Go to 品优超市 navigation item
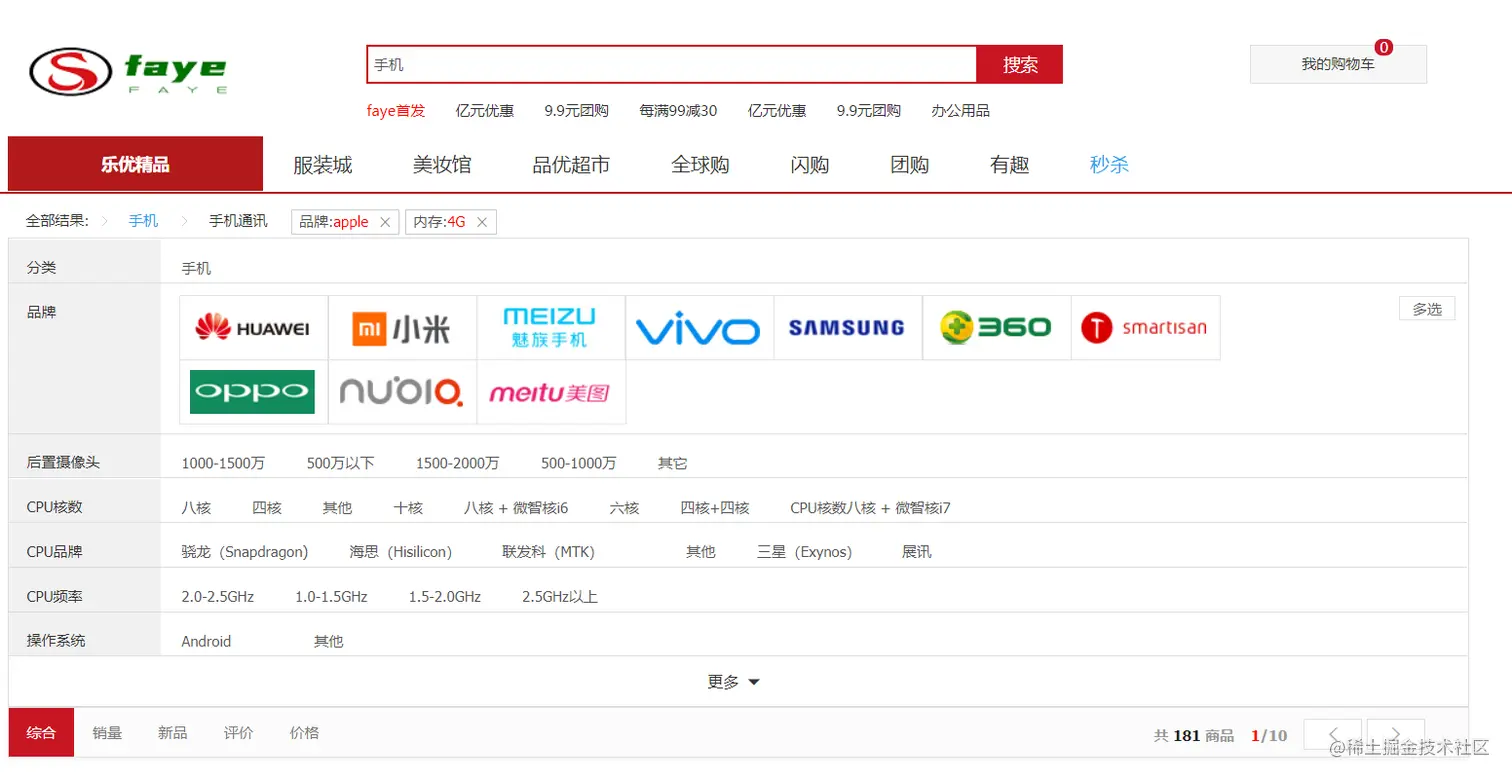 [571, 165]
